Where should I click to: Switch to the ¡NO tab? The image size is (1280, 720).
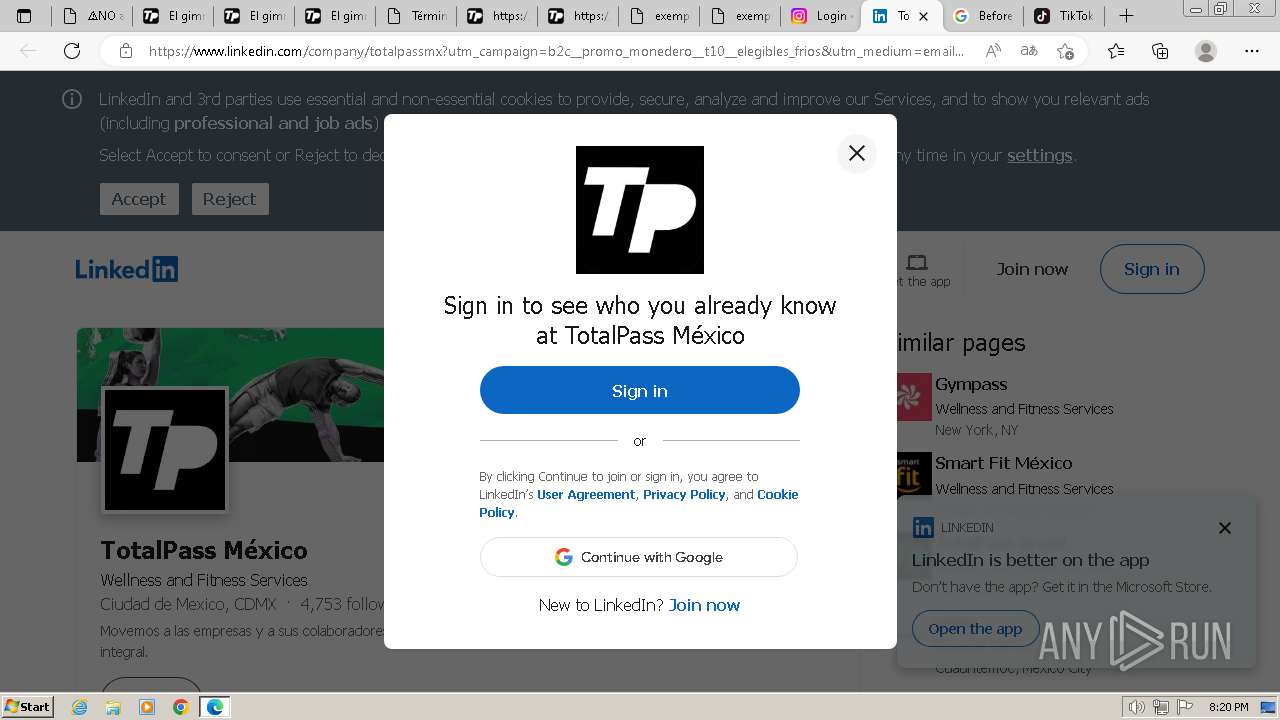tap(92, 16)
